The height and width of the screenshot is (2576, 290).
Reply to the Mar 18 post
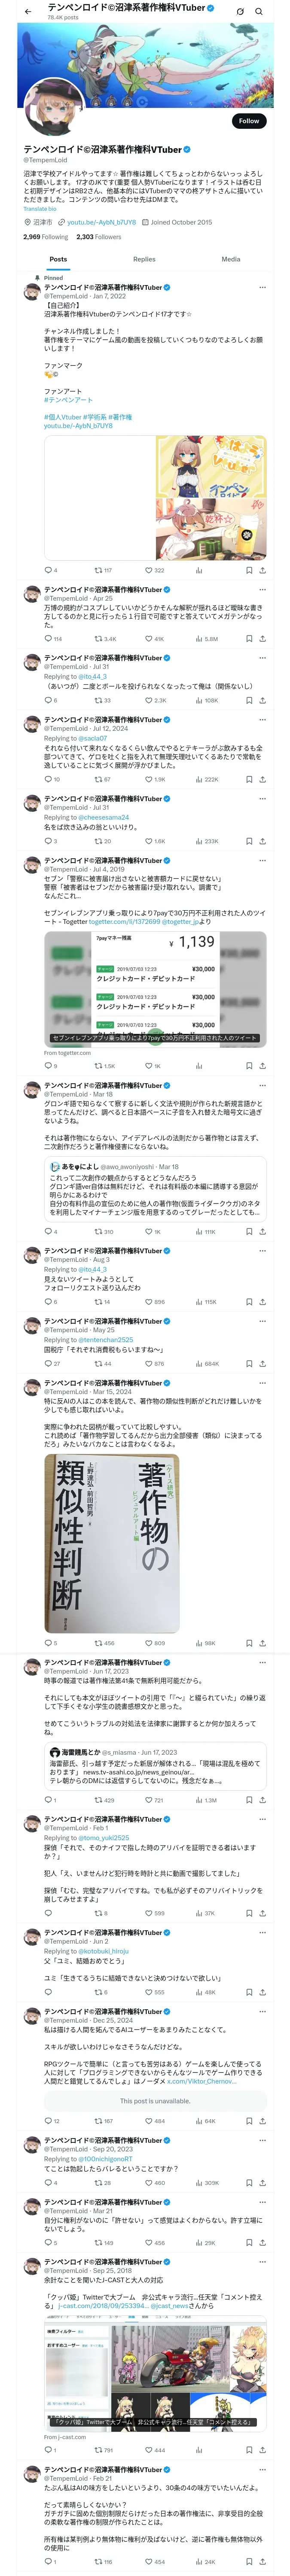click(47, 1231)
